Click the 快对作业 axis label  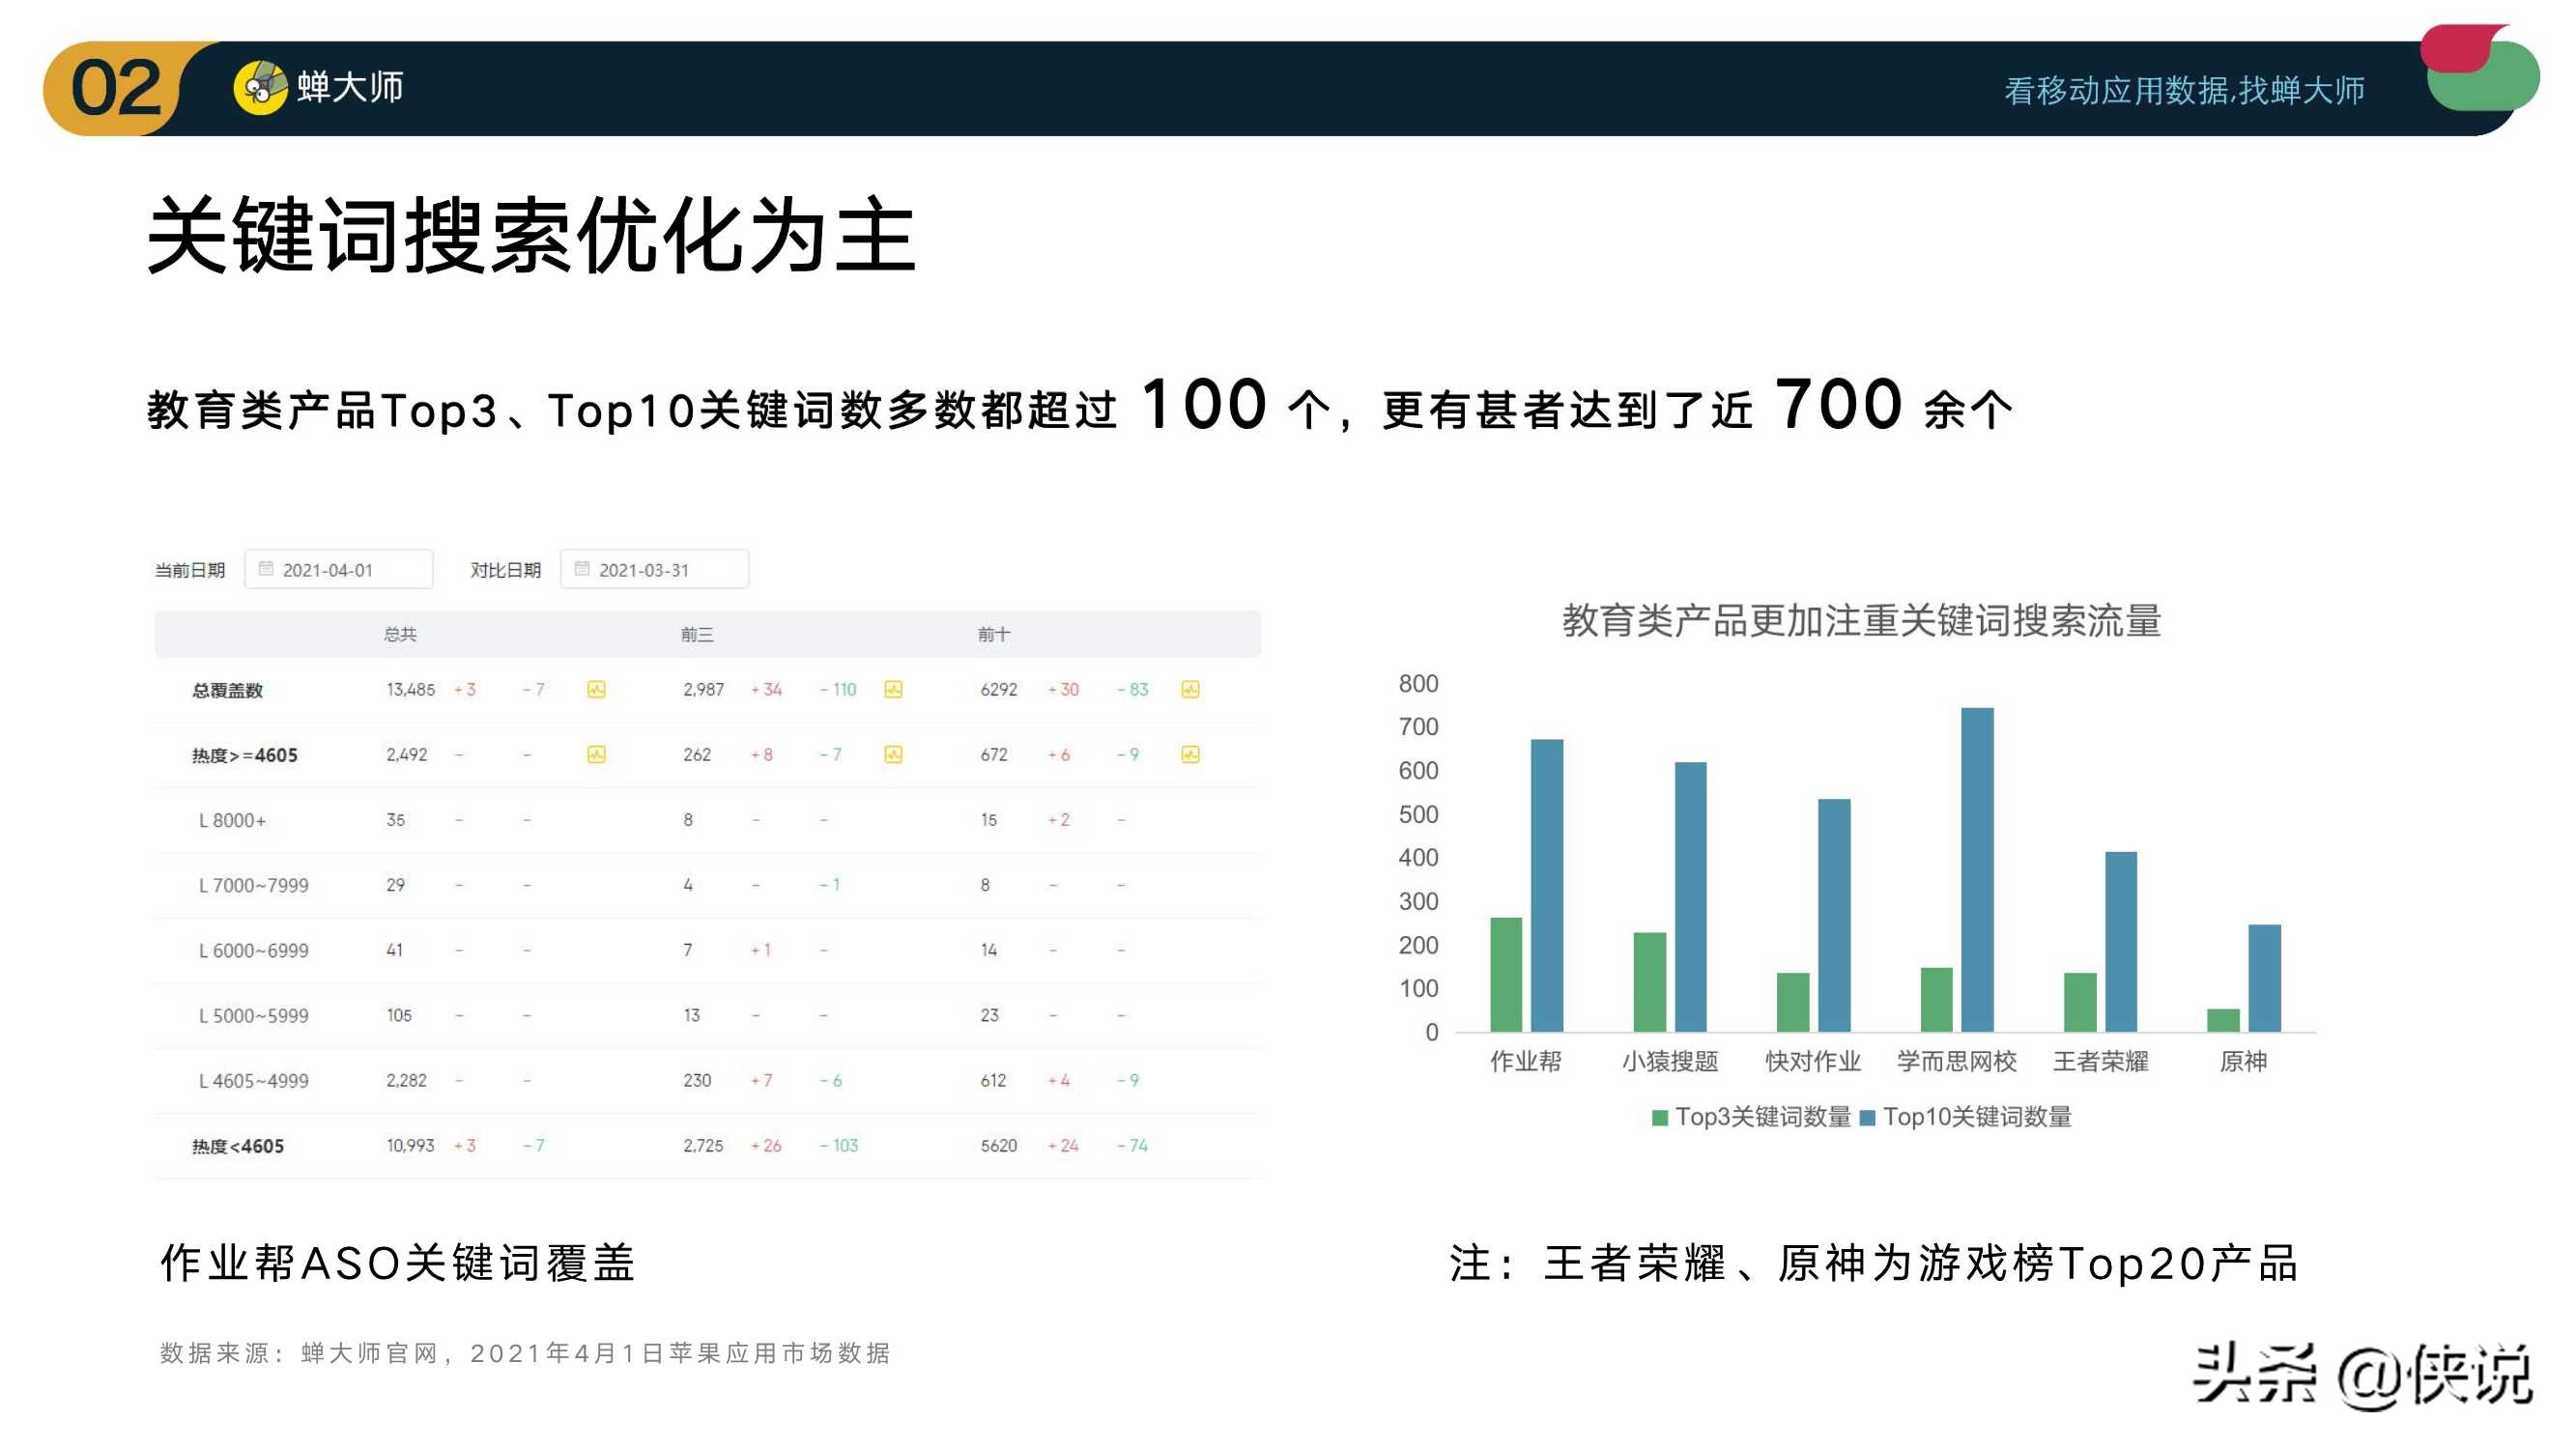click(x=1813, y=1061)
